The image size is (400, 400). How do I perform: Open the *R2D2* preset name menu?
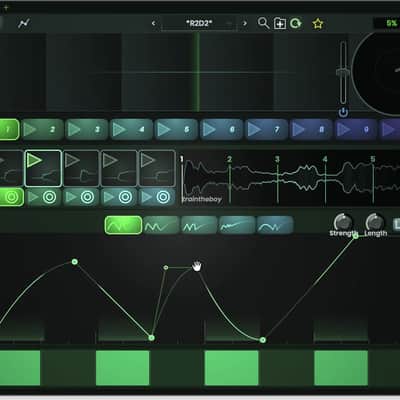point(199,23)
